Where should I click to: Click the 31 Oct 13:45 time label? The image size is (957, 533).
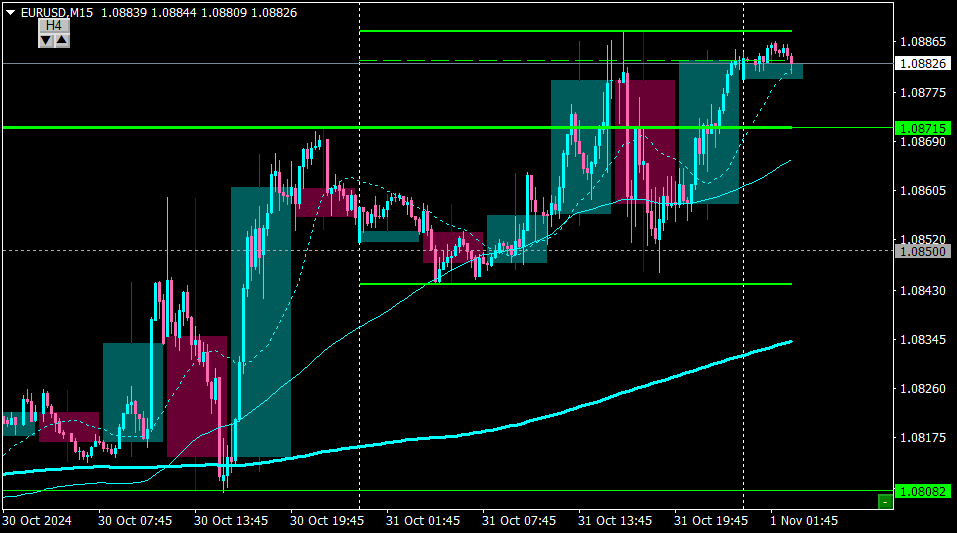[615, 521]
